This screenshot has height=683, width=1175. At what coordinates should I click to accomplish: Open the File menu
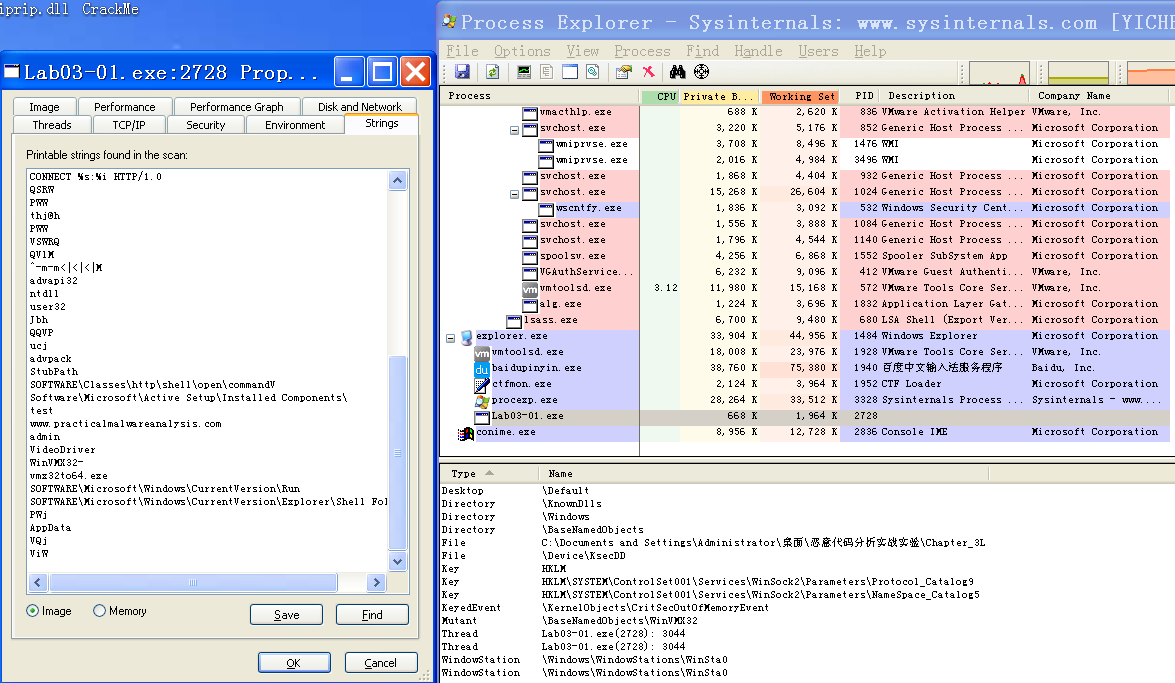[x=462, y=51]
